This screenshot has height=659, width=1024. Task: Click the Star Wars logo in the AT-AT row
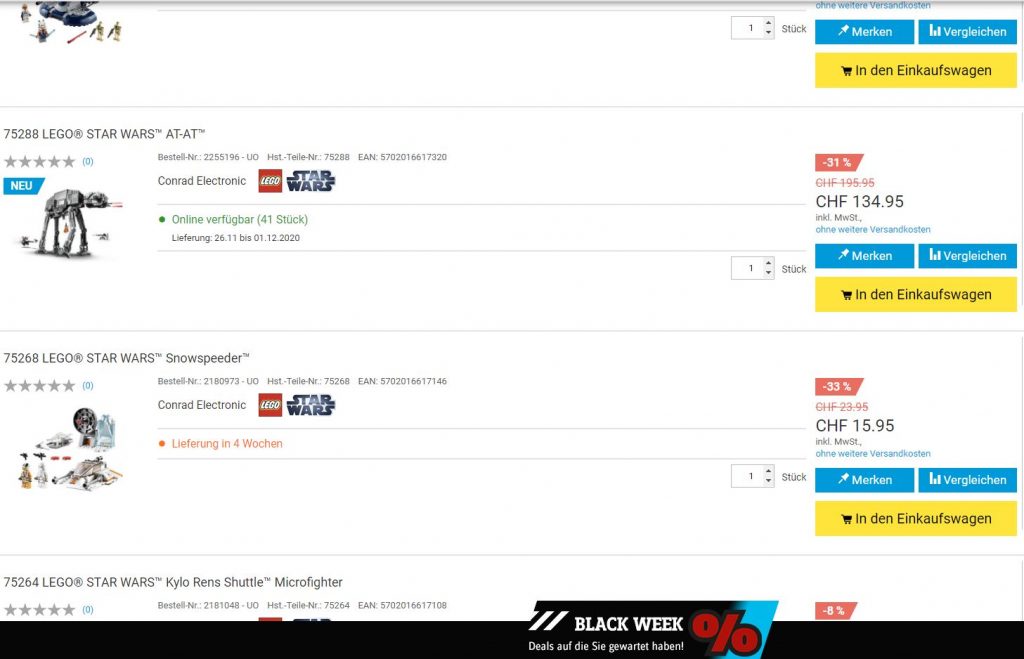[x=311, y=181]
